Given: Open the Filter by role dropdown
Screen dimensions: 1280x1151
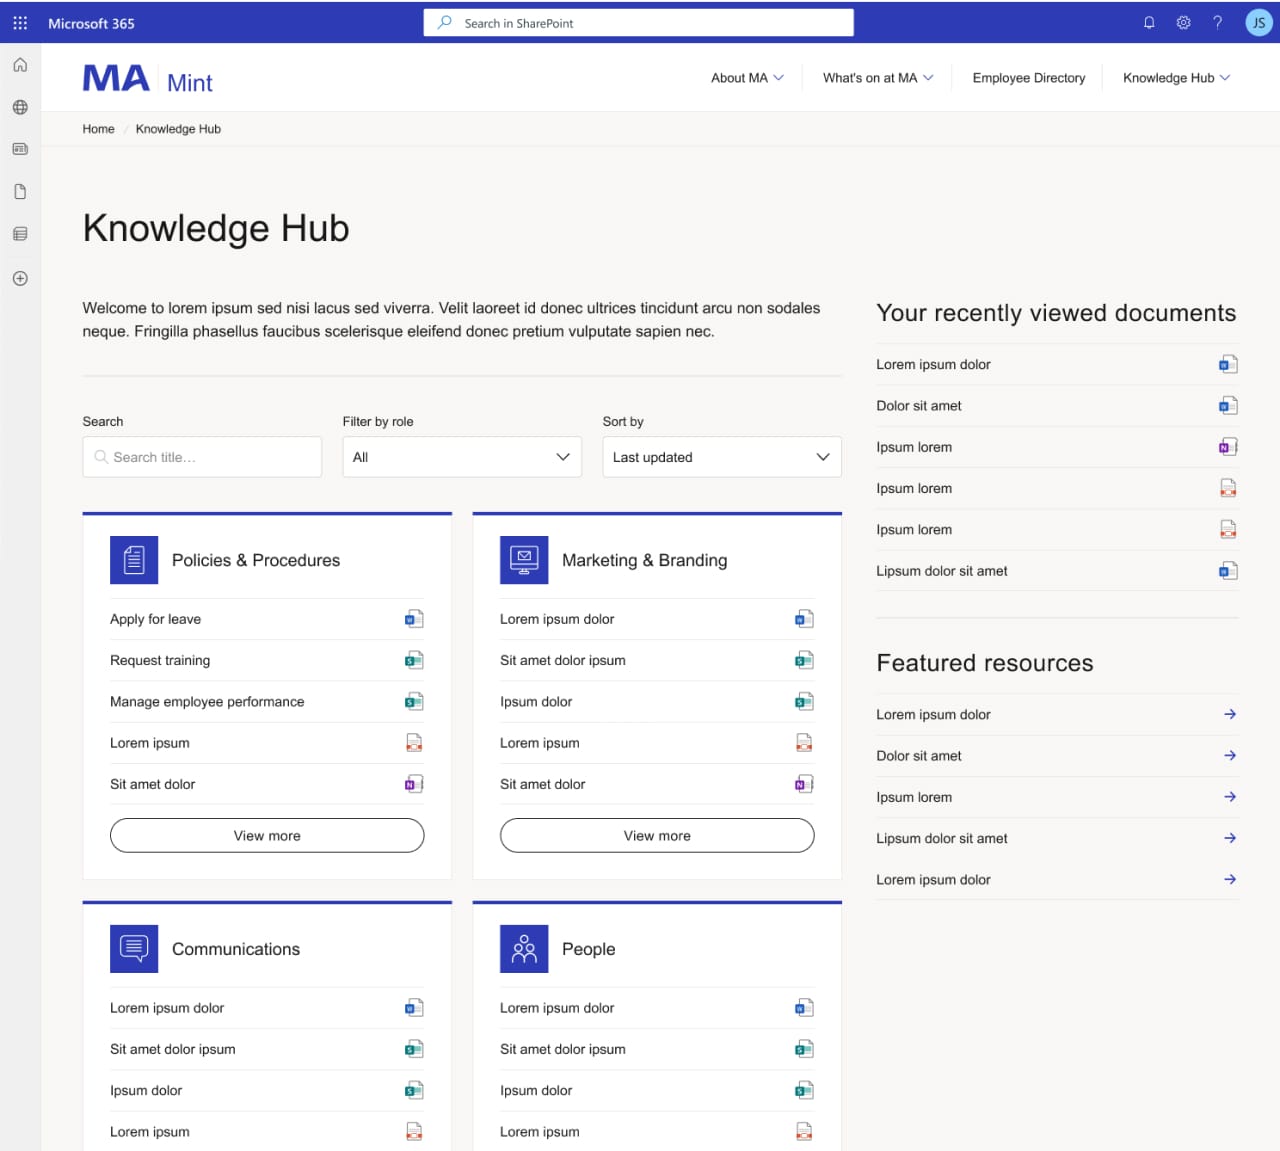Looking at the screenshot, I should pos(461,457).
